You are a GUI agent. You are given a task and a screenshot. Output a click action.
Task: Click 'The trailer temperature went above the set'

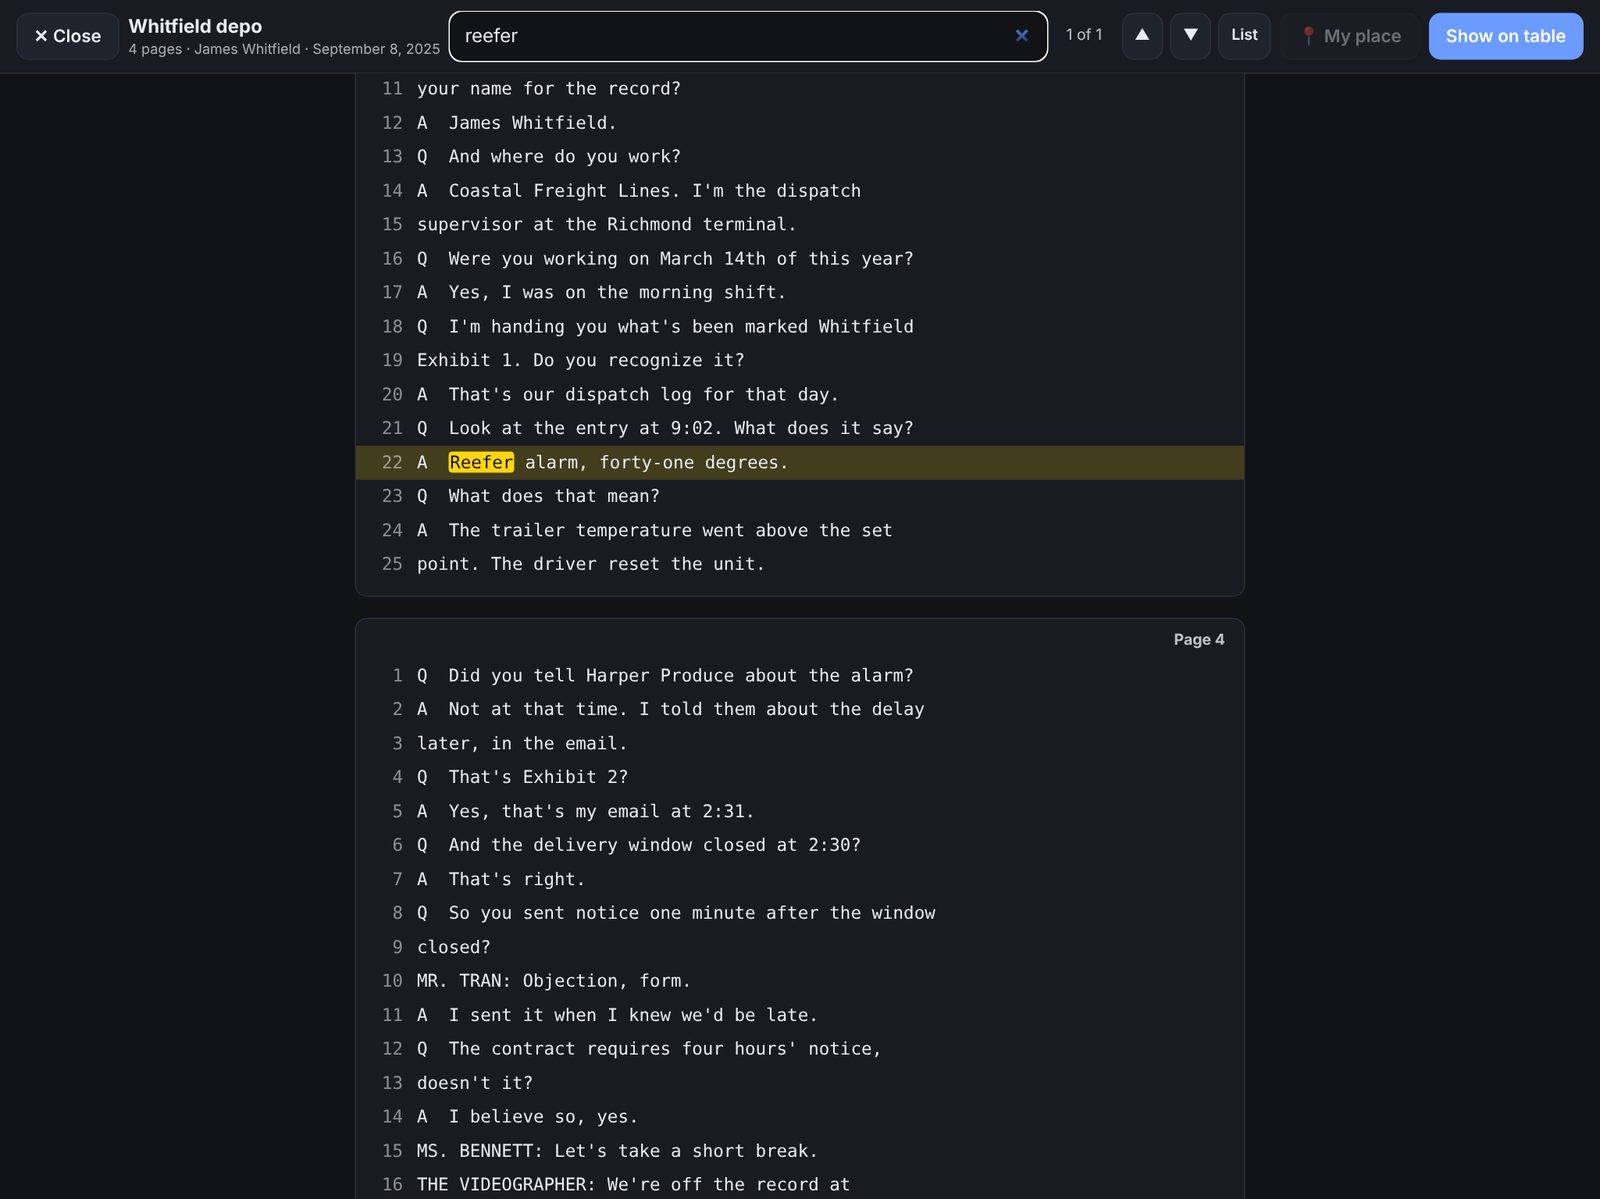click(x=800, y=530)
